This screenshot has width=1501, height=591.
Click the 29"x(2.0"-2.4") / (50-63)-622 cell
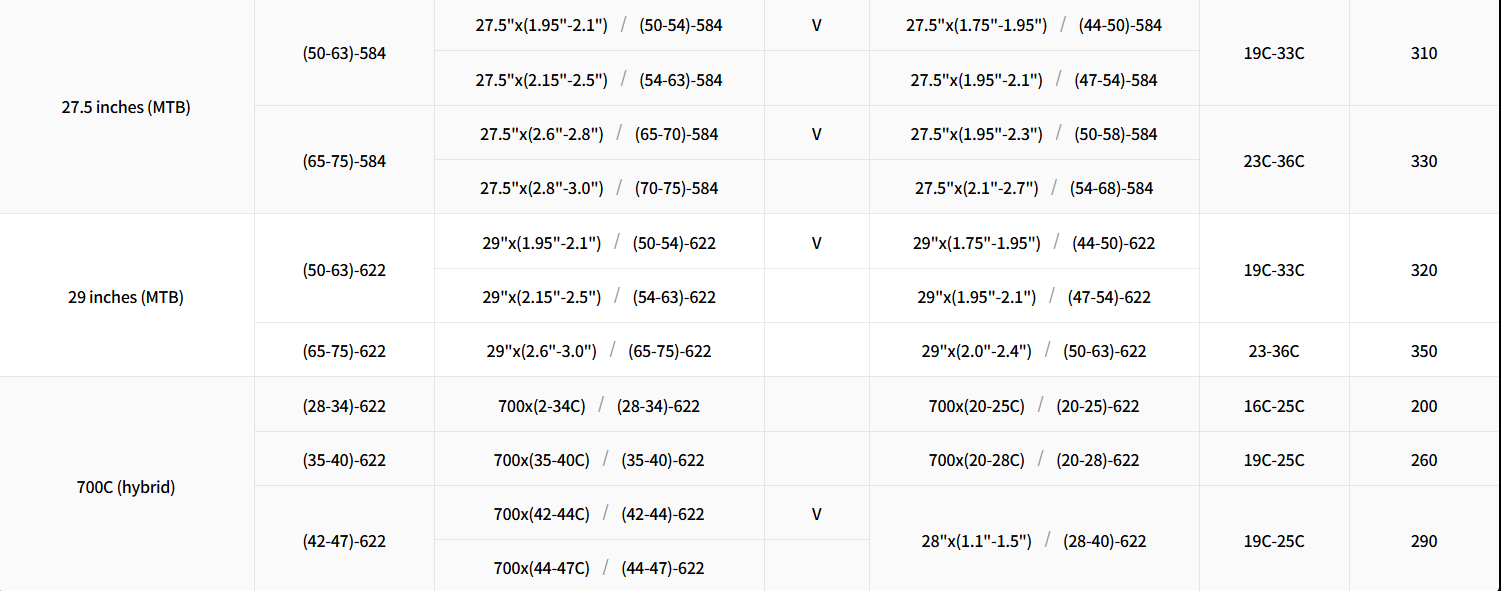click(x=1034, y=351)
